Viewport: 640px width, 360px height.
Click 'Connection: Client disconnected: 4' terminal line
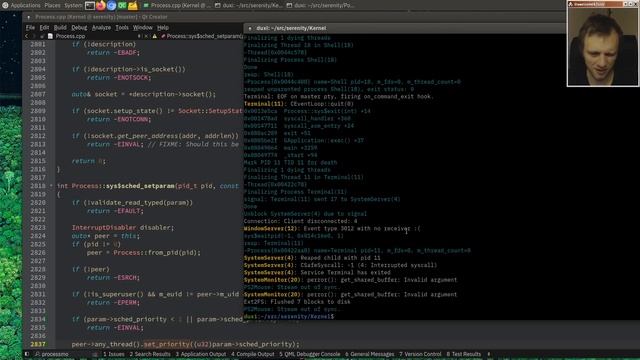[x=300, y=221]
